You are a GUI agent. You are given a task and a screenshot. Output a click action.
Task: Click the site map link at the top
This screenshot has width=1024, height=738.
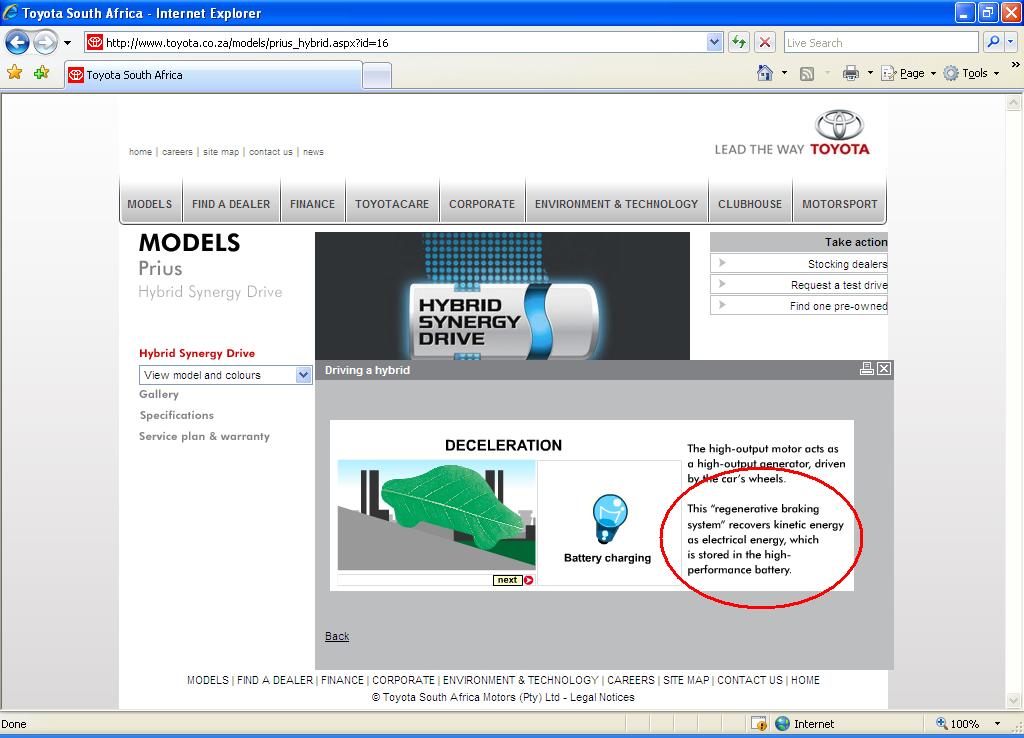tap(221, 152)
